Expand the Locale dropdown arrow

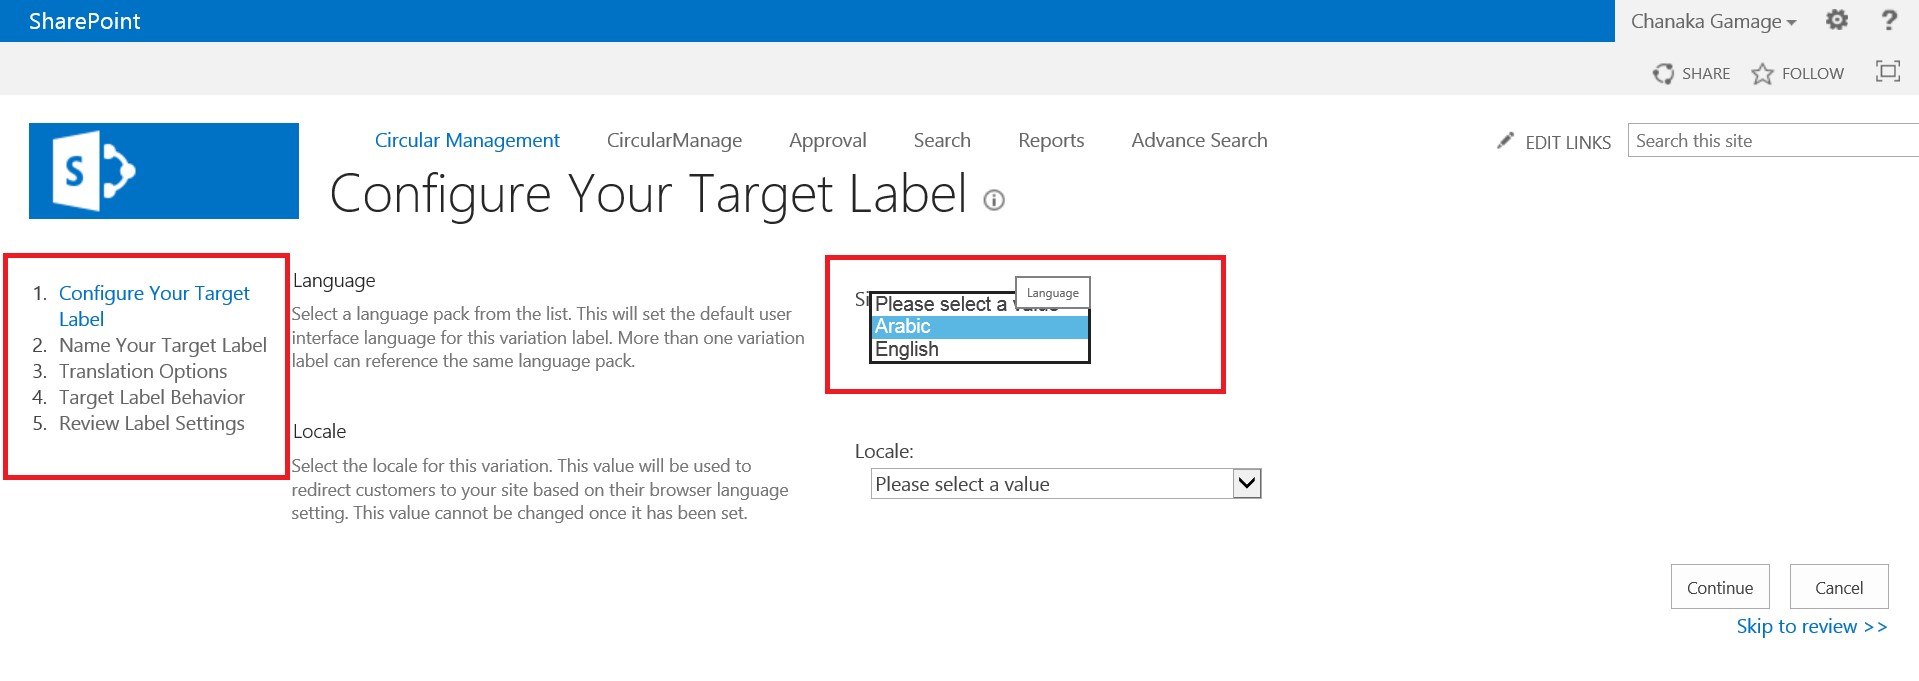click(1246, 484)
